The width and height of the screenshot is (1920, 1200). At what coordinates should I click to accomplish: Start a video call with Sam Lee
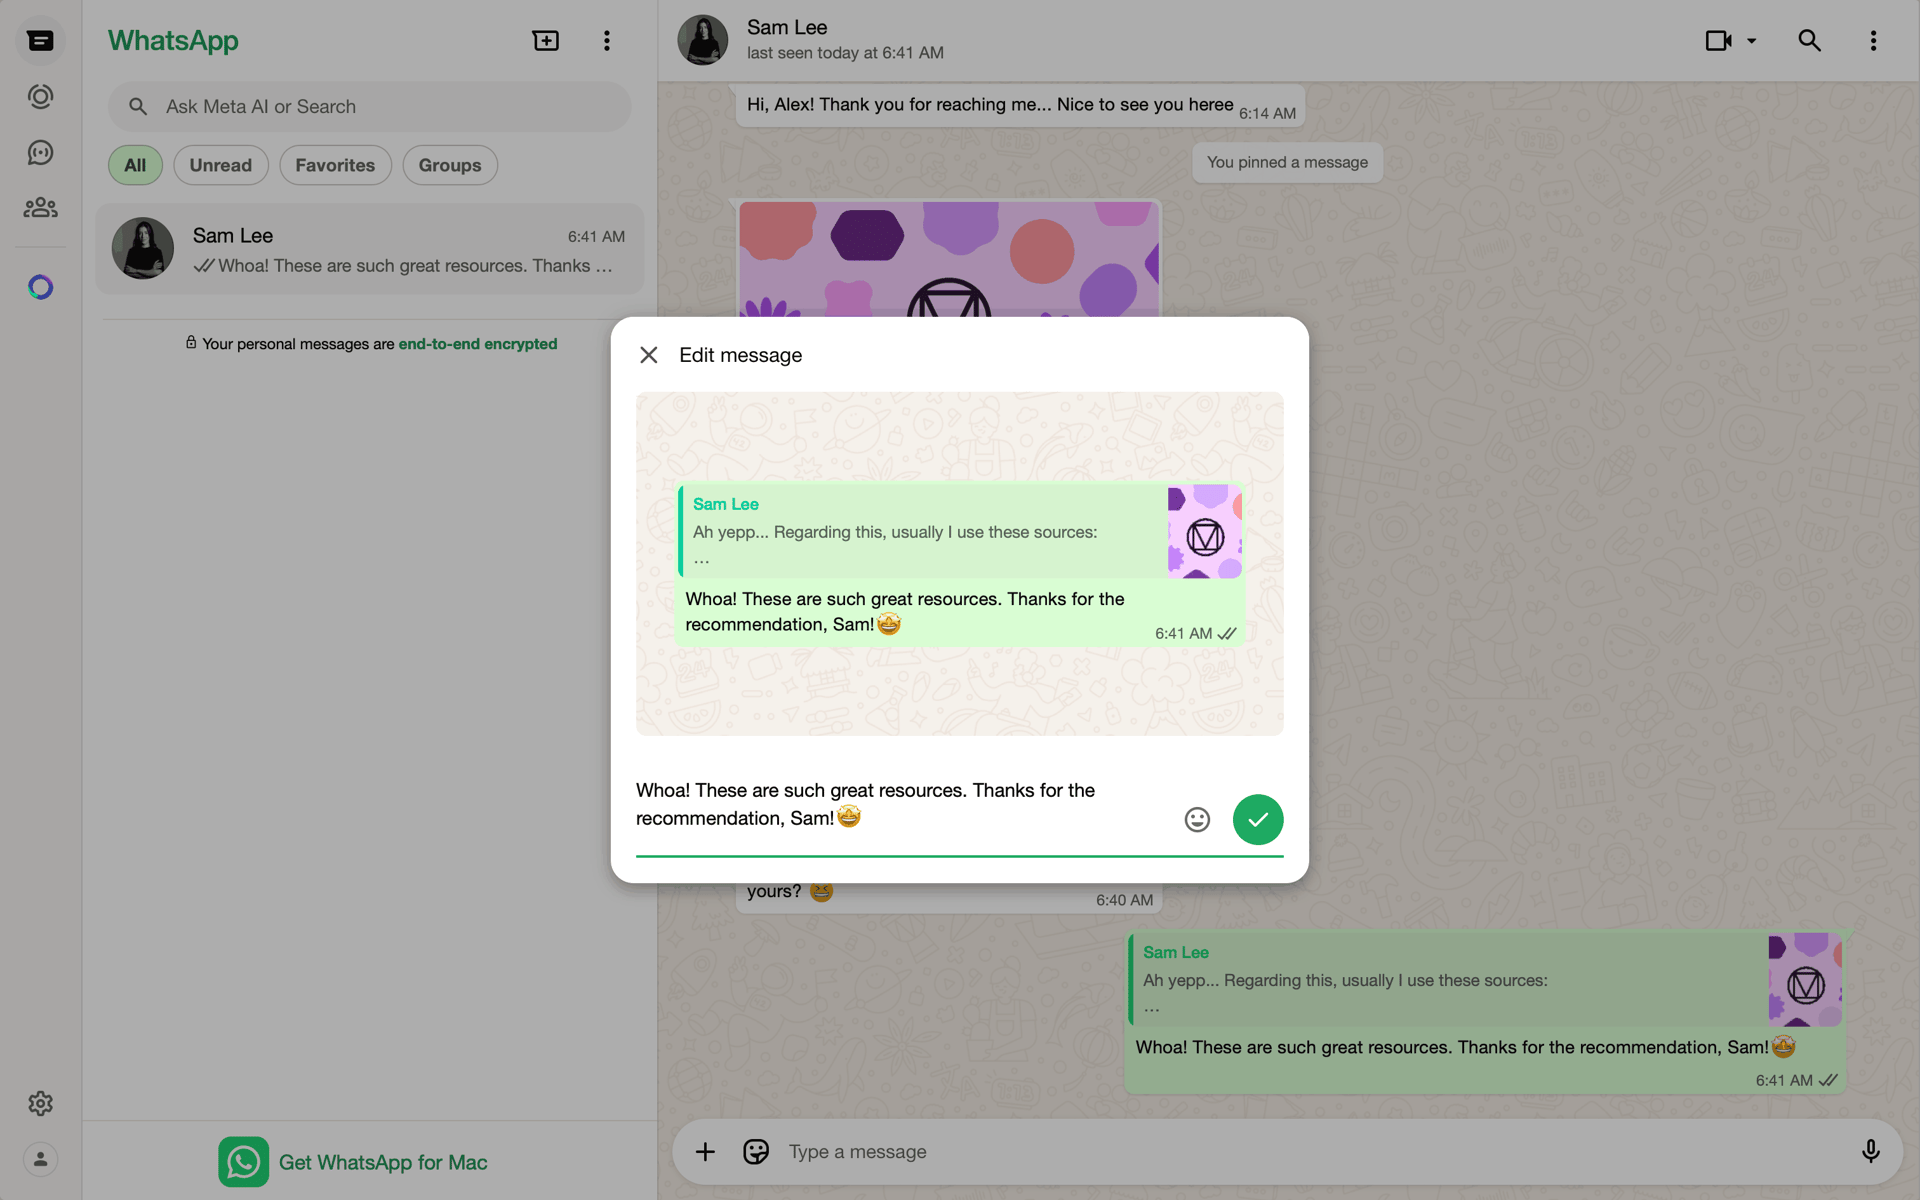pos(1718,41)
